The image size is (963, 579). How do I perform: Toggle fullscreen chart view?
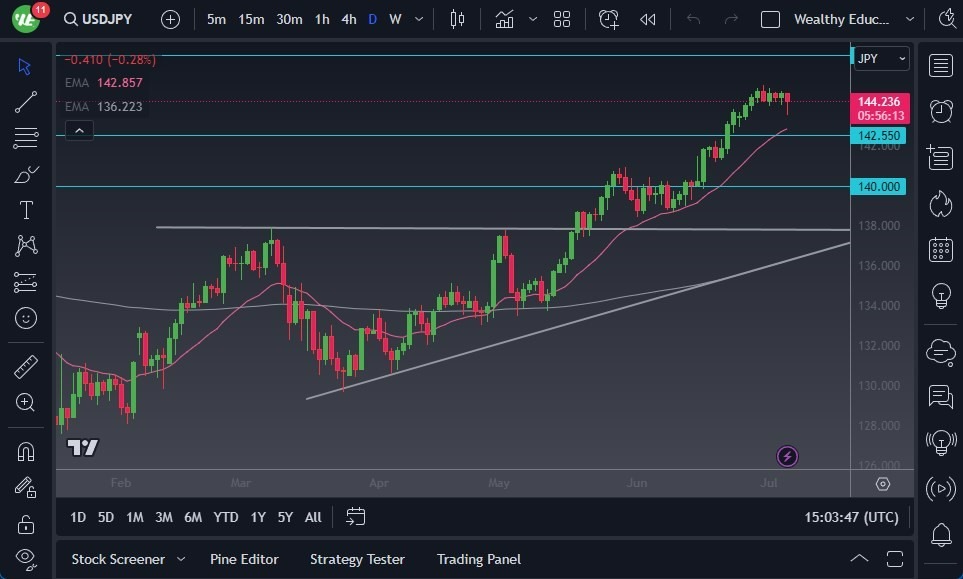893,559
